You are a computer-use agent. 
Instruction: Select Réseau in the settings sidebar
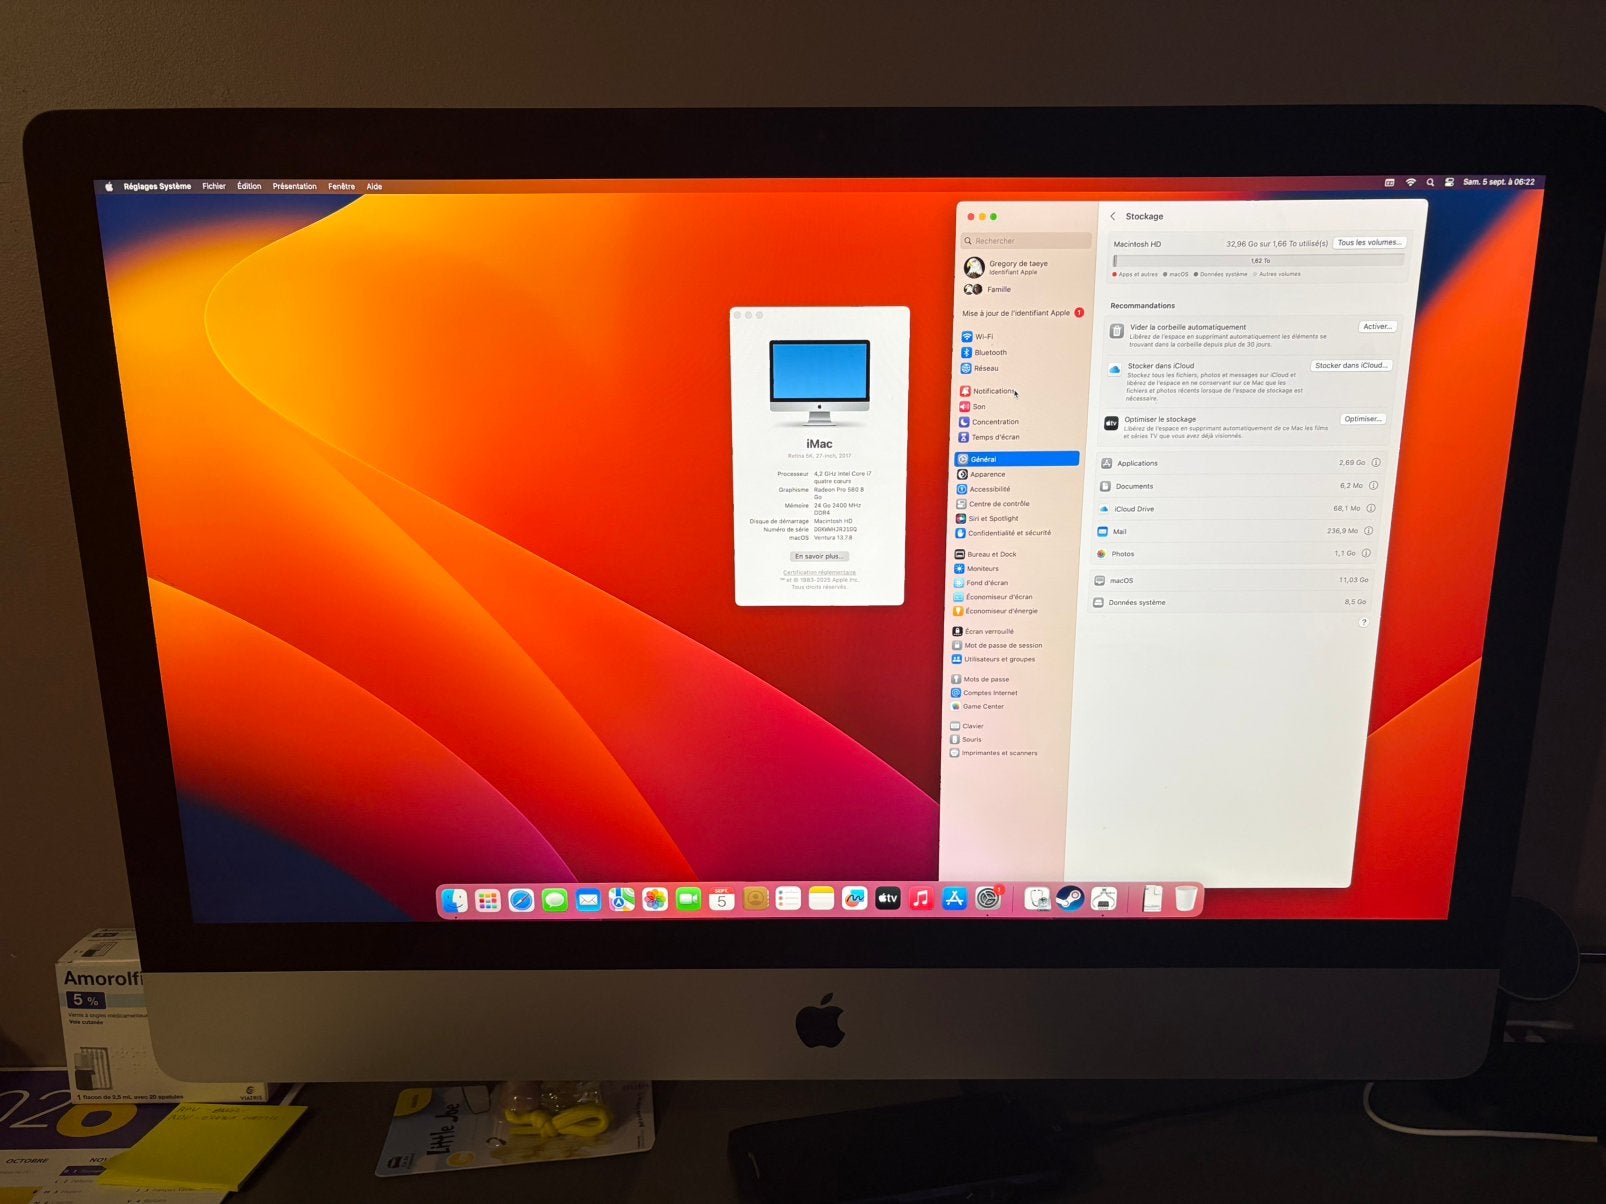[x=980, y=368]
